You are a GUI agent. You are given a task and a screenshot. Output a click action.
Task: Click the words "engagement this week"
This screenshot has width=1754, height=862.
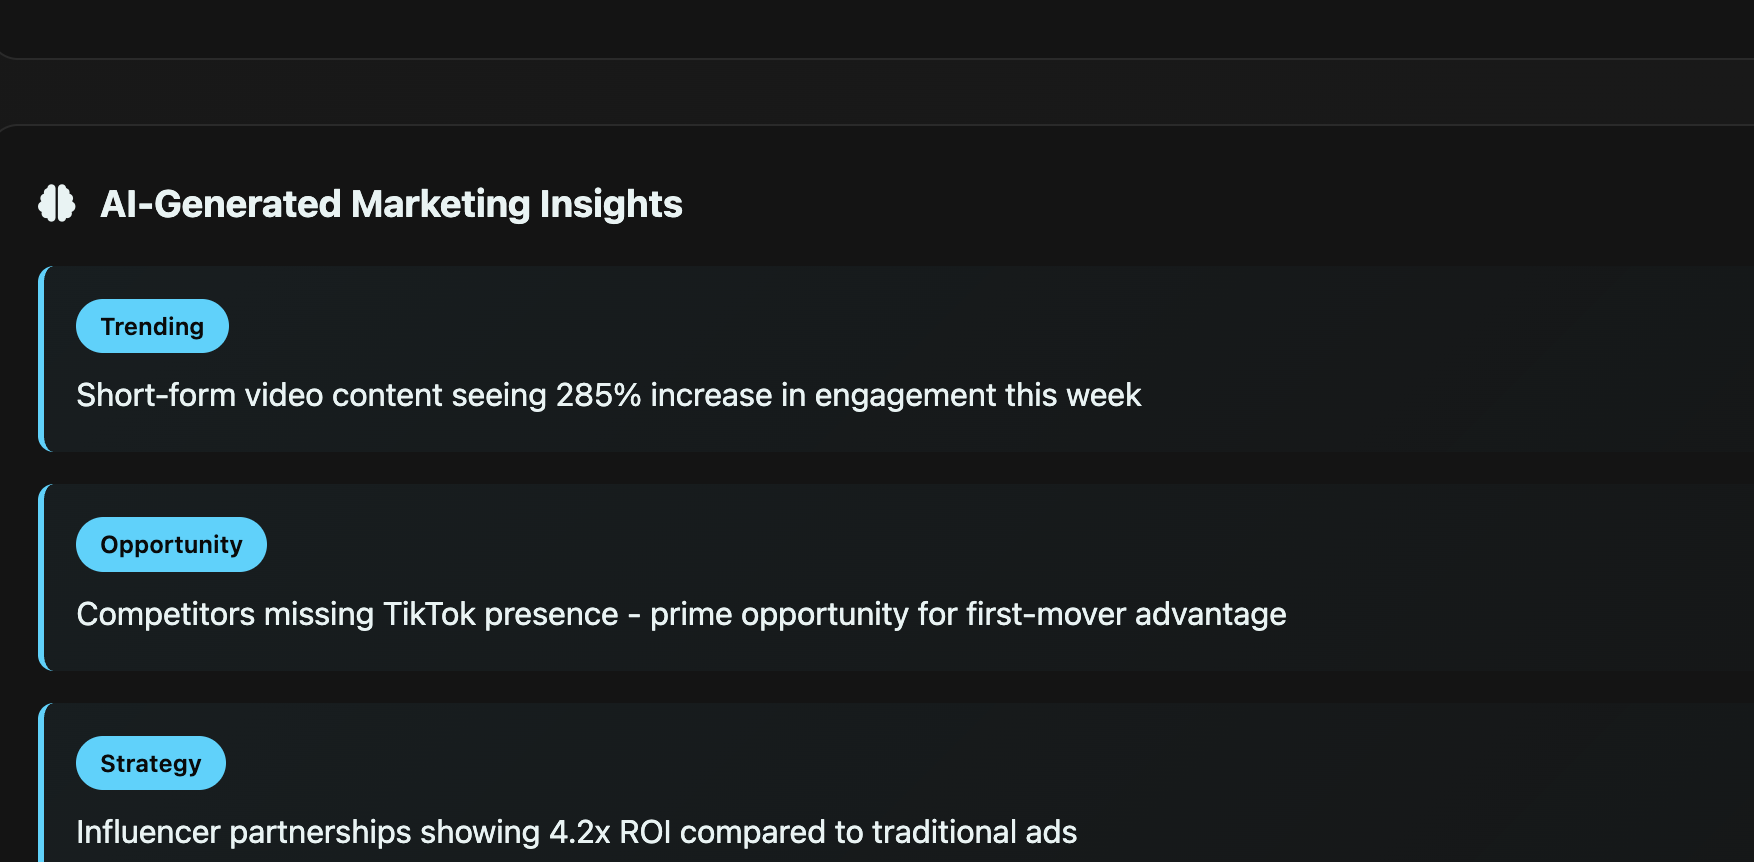977,395
